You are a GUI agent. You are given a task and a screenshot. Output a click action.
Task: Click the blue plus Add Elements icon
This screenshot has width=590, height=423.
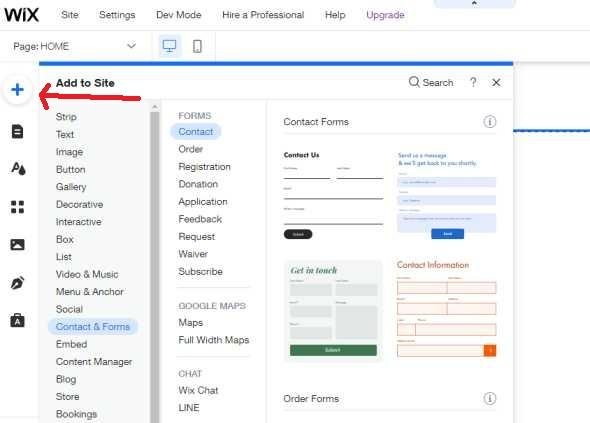[x=17, y=90]
